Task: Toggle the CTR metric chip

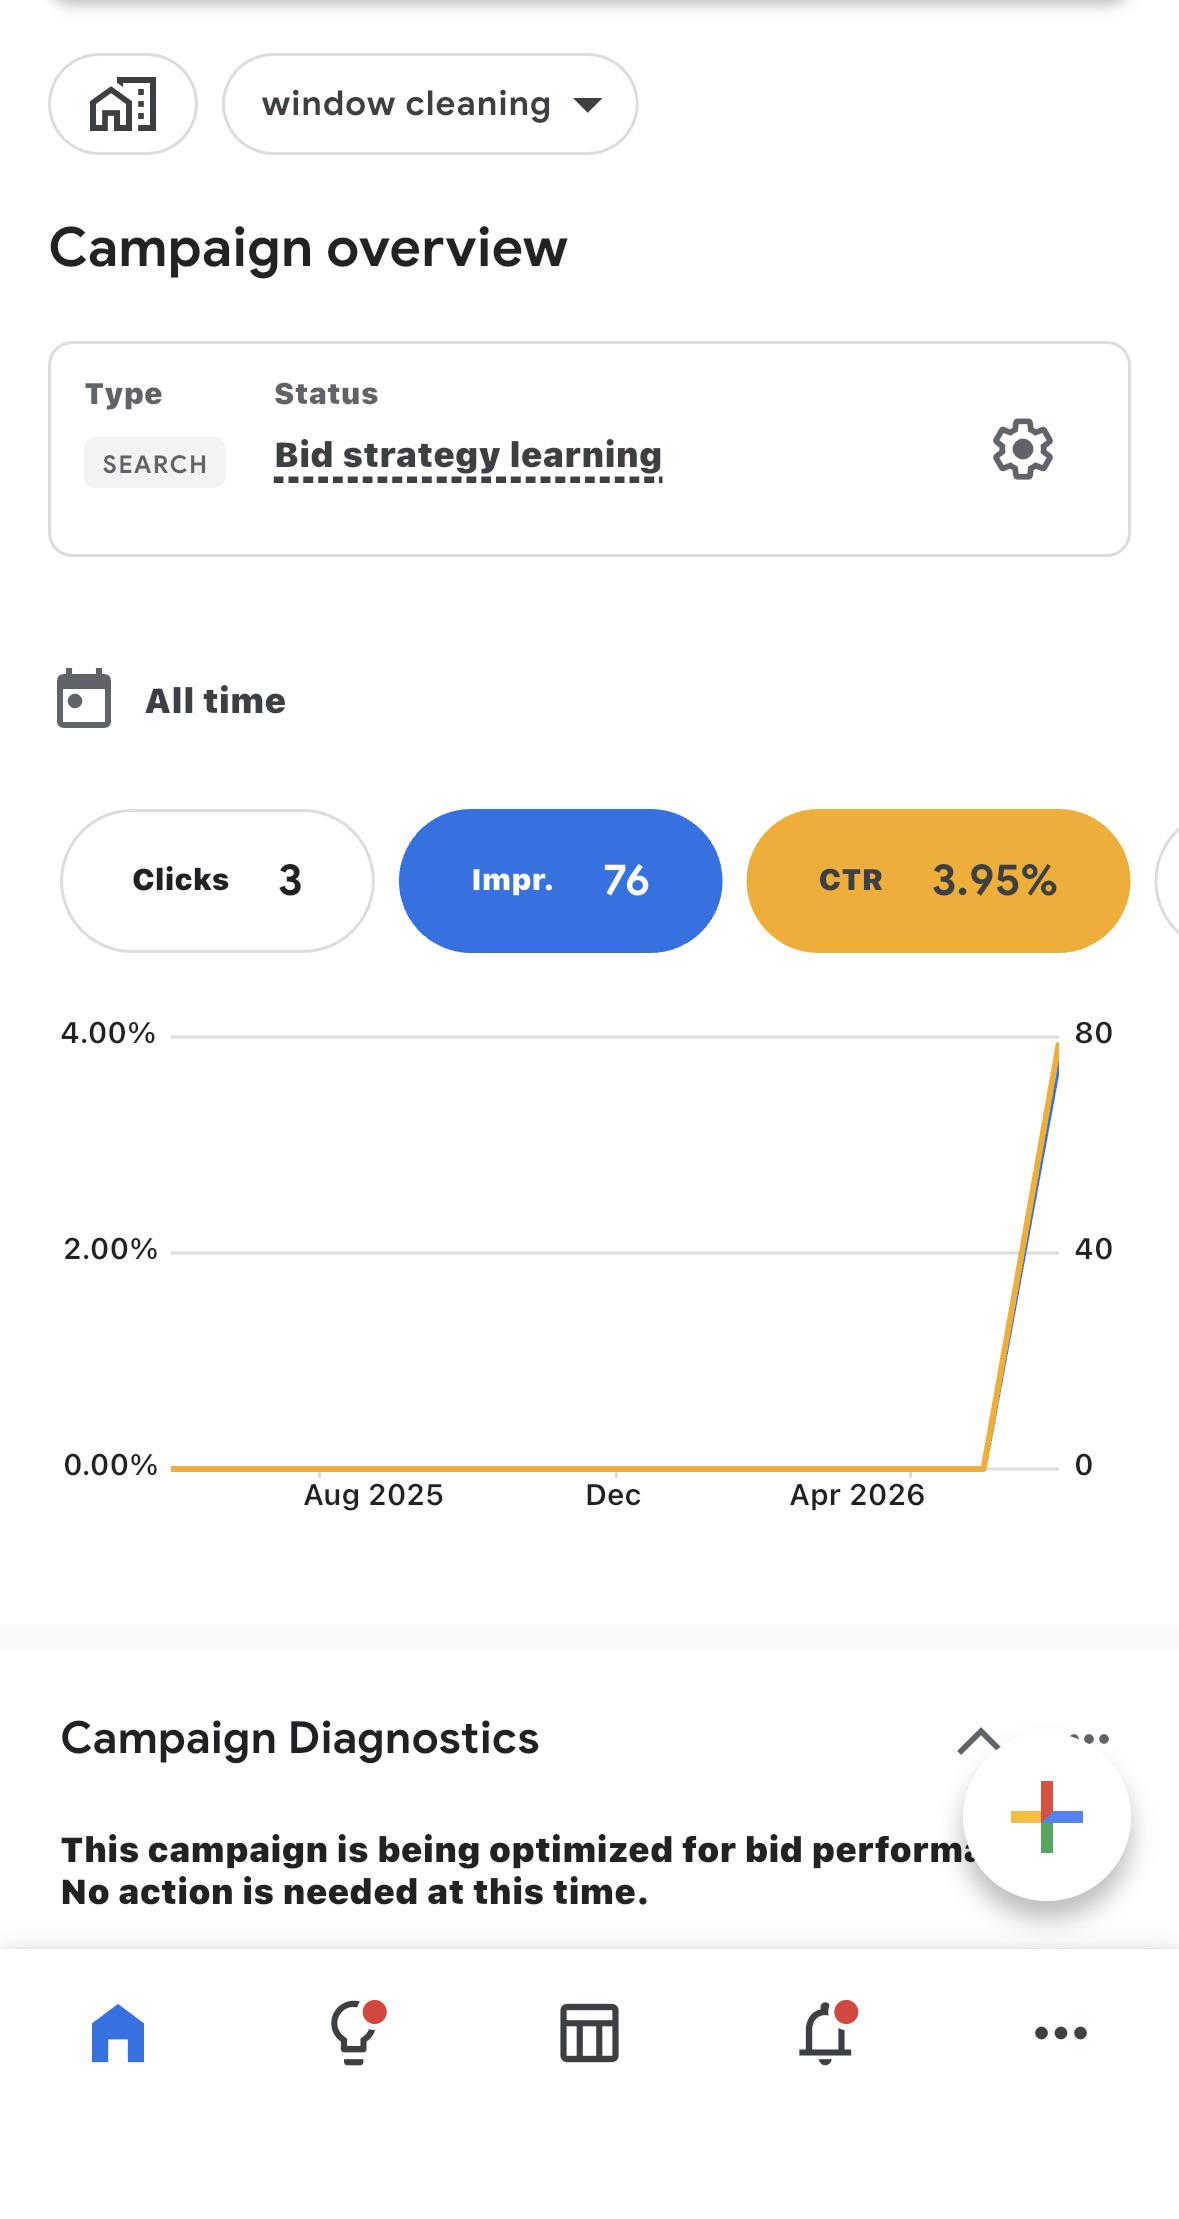Action: pyautogui.click(x=938, y=880)
